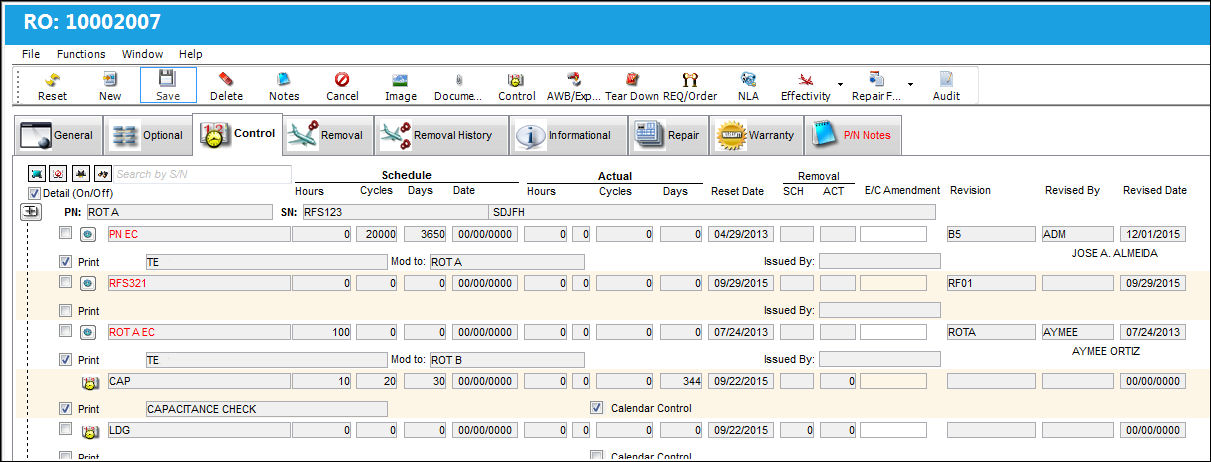Click the round icon beside PN EC
Screen dimensions: 1211x462
pyautogui.click(x=88, y=234)
